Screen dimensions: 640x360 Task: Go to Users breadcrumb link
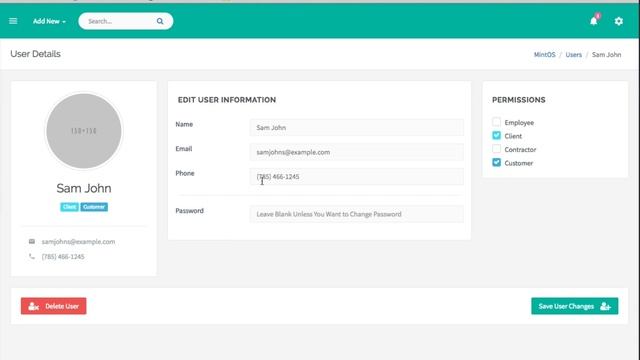point(573,55)
